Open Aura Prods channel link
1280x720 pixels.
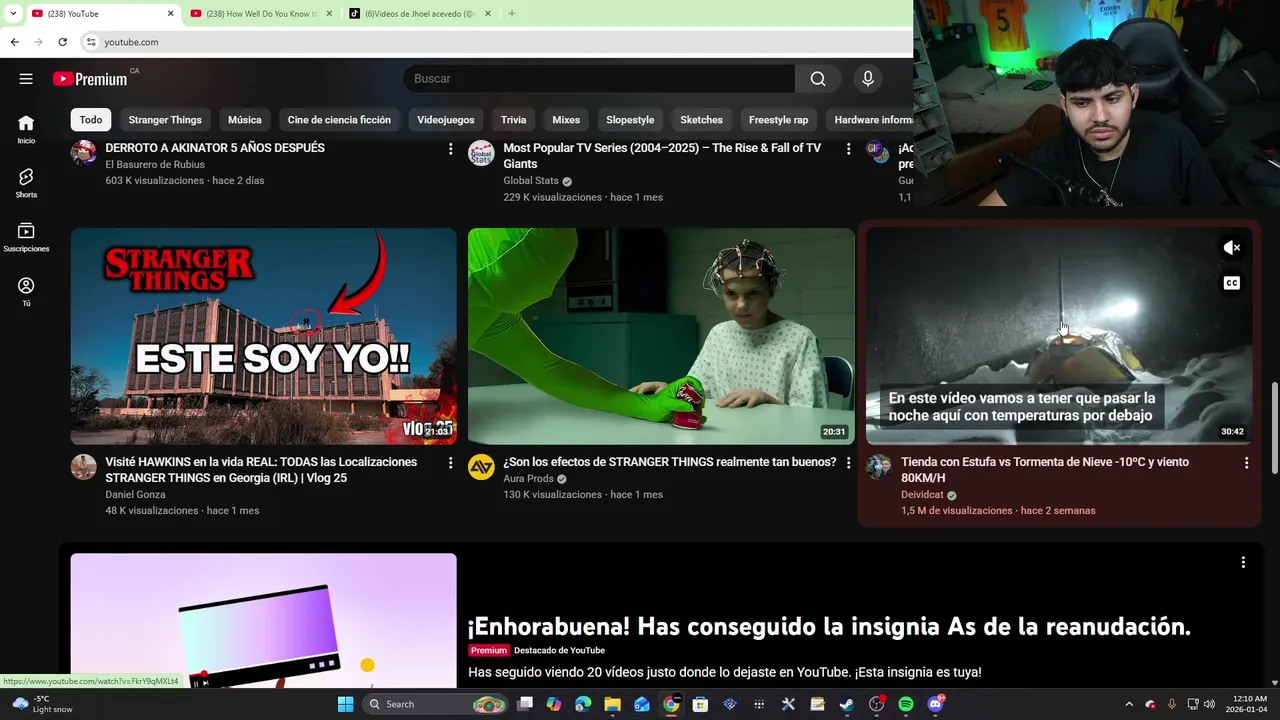click(528, 479)
